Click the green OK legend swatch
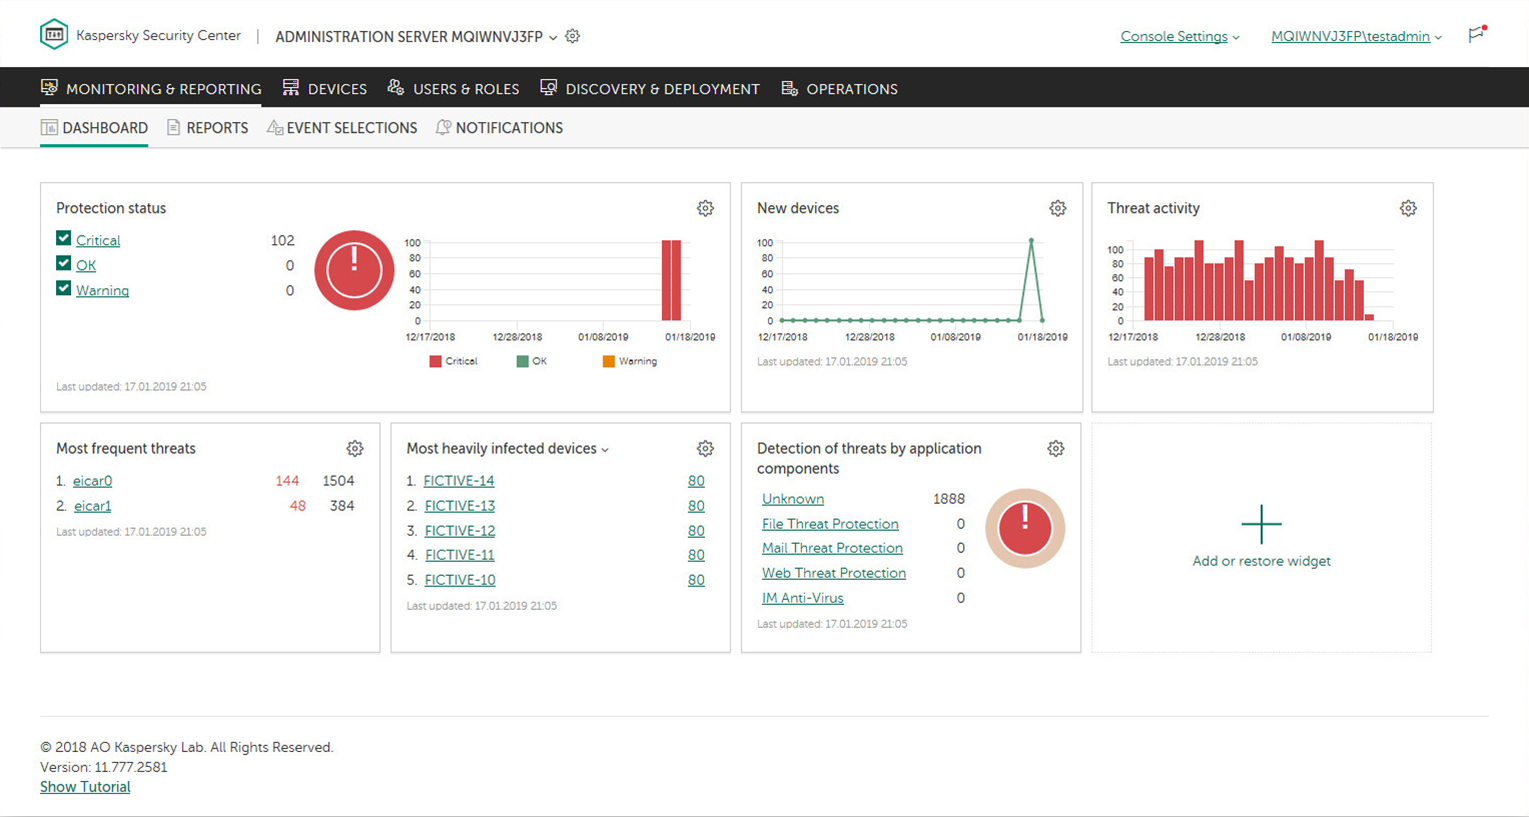 522,361
